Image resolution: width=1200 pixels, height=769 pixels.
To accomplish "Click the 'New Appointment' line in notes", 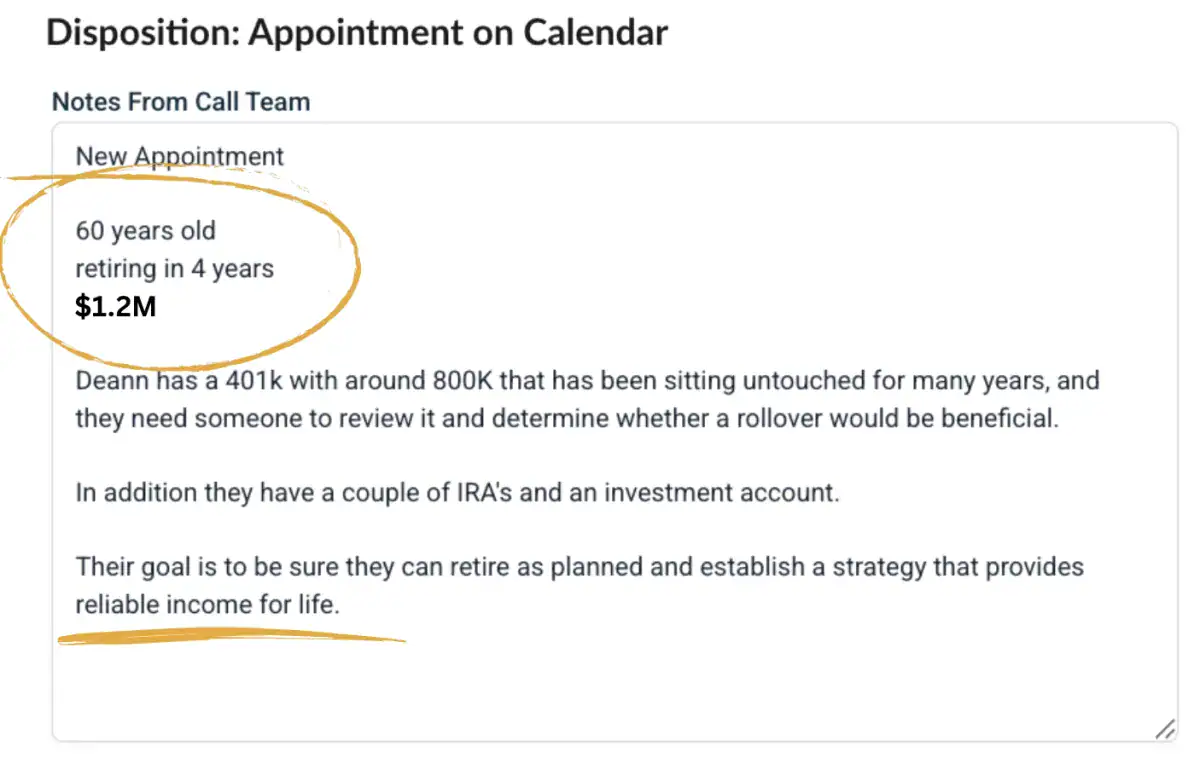I will pos(180,157).
